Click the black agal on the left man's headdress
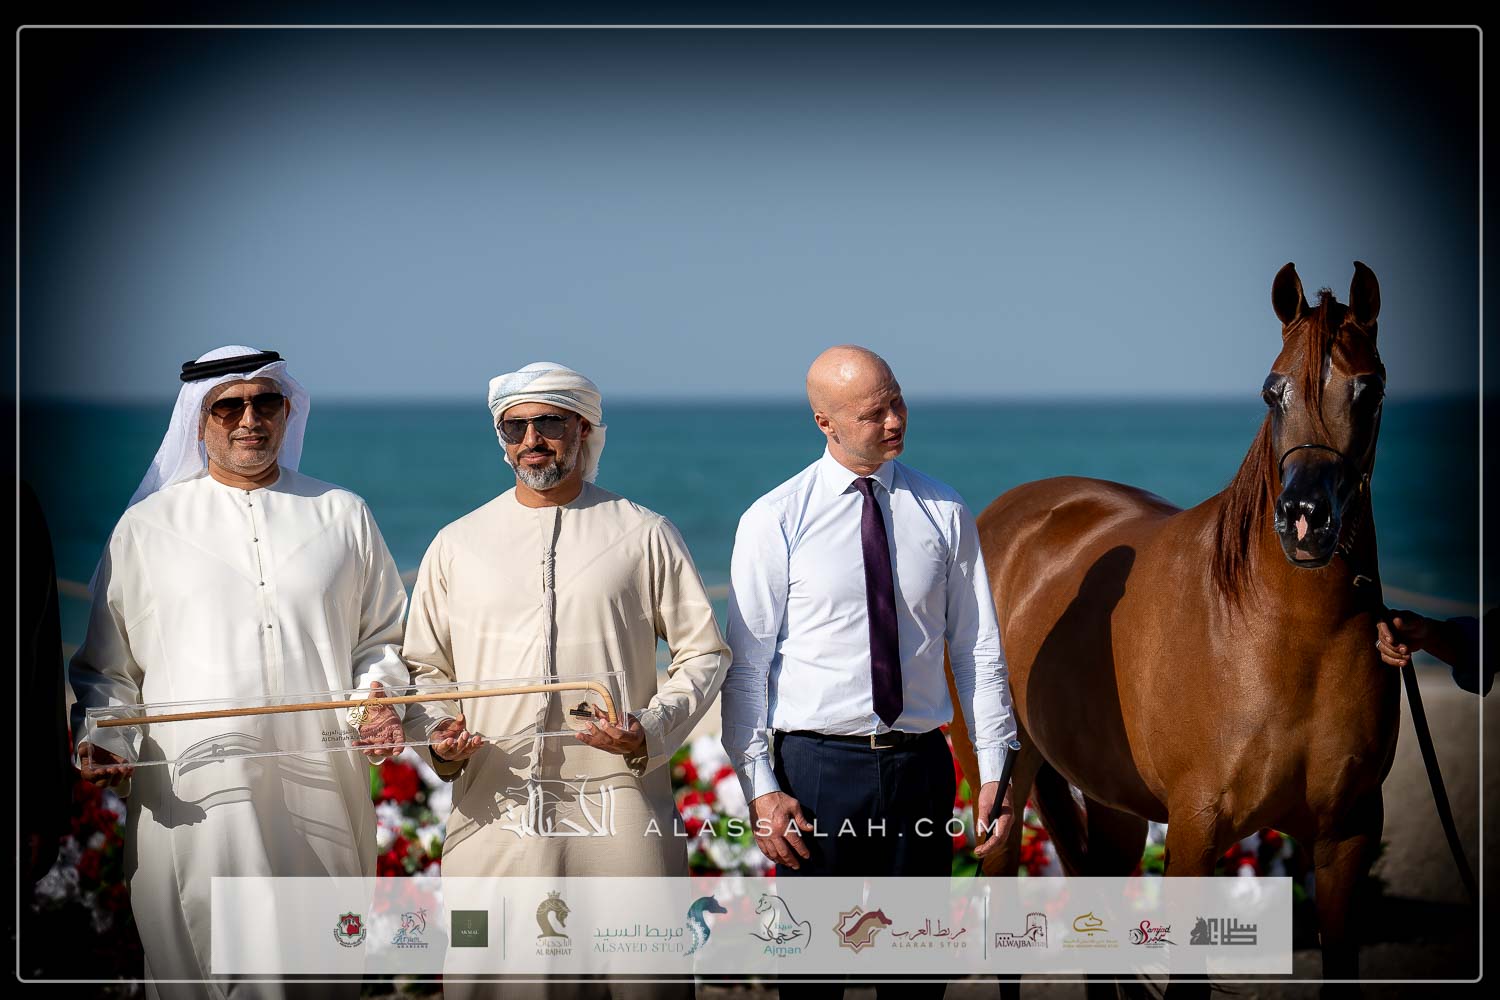The height and width of the screenshot is (1000, 1500). click(x=232, y=365)
